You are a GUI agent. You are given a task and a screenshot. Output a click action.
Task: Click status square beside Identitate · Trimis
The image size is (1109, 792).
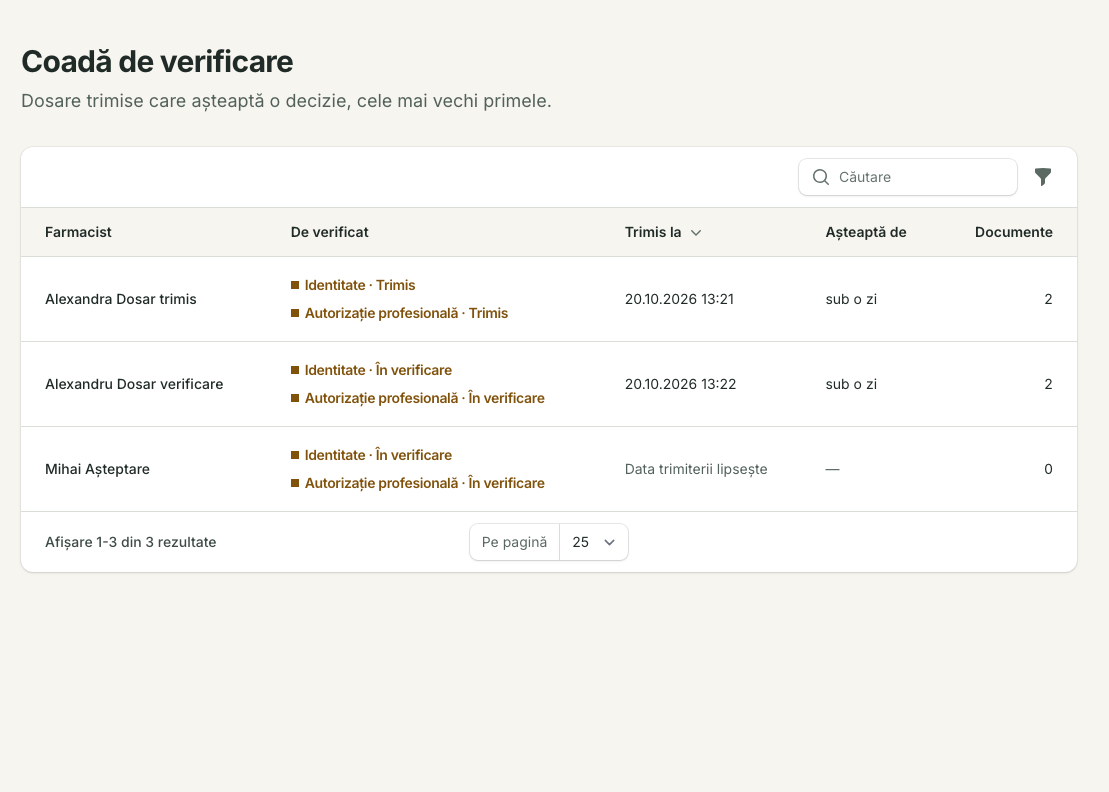[x=295, y=285]
